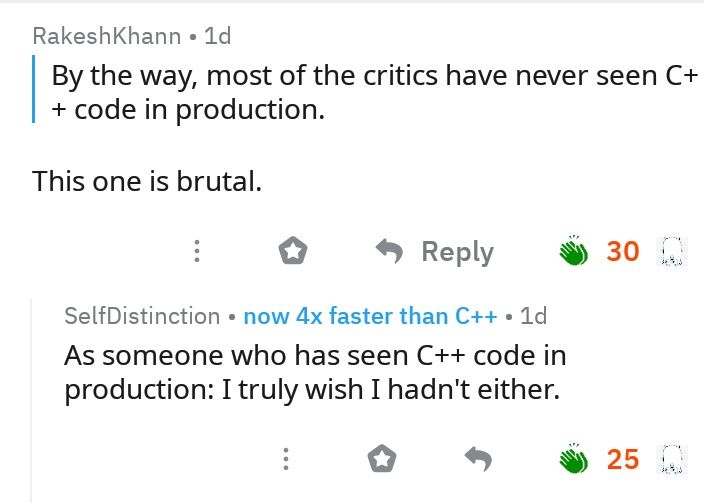The image size is (704, 503).
Task: Open SelfDistinction's user profile
Action: [142, 316]
